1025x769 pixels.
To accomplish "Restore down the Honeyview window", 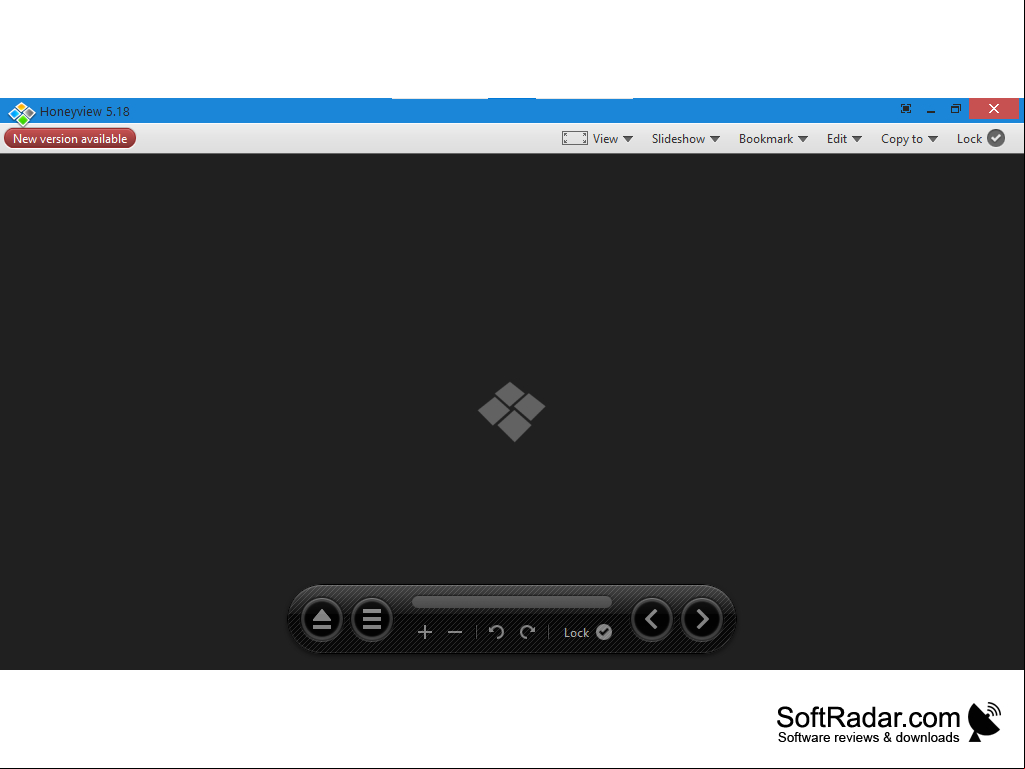I will pos(956,109).
